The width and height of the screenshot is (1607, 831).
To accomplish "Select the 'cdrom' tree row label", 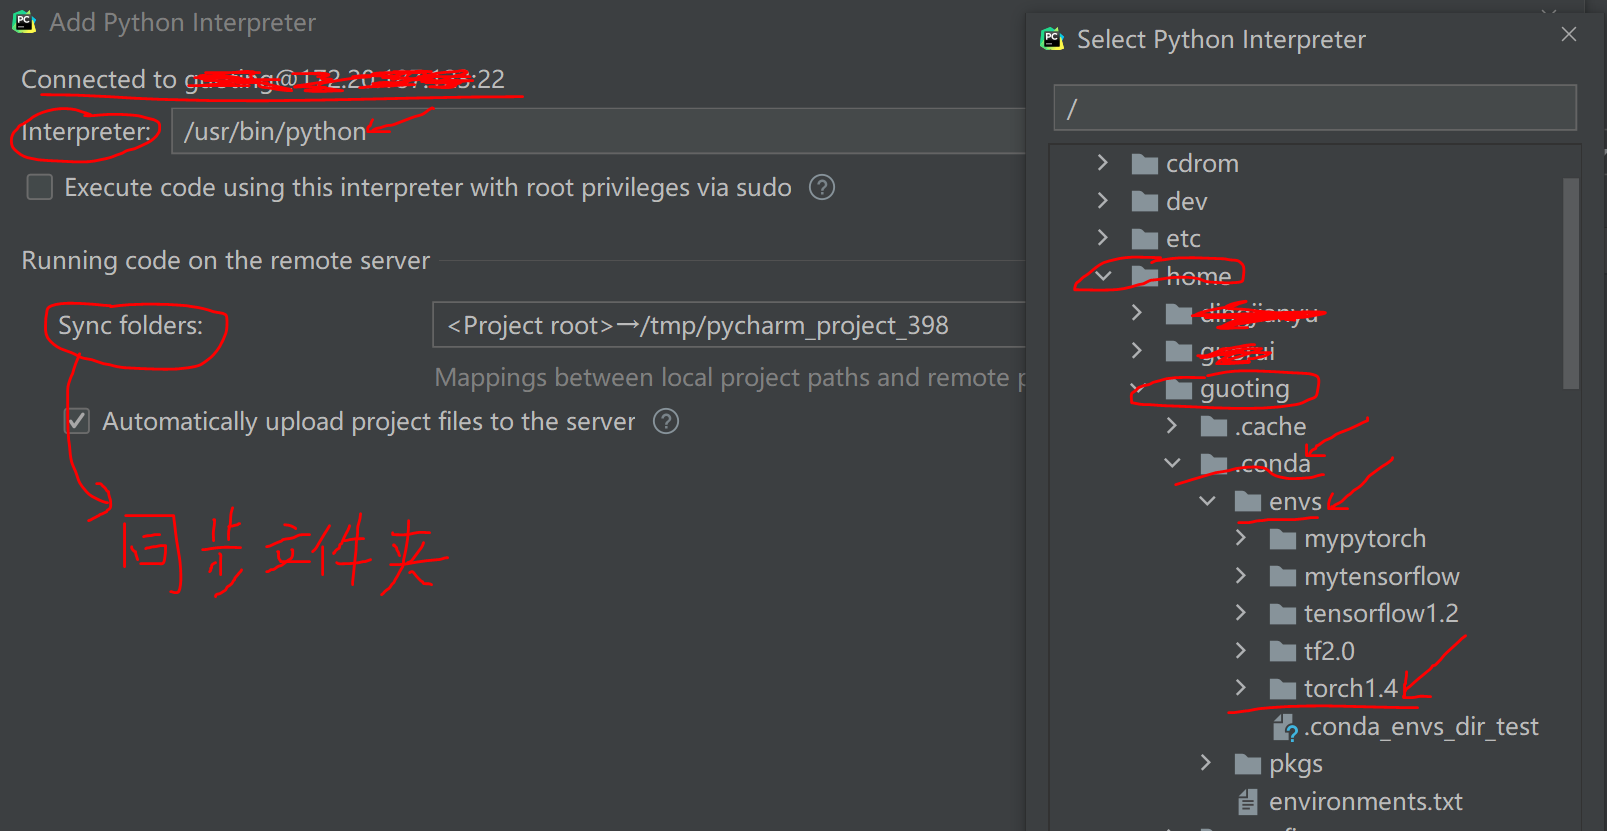I will [1202, 163].
